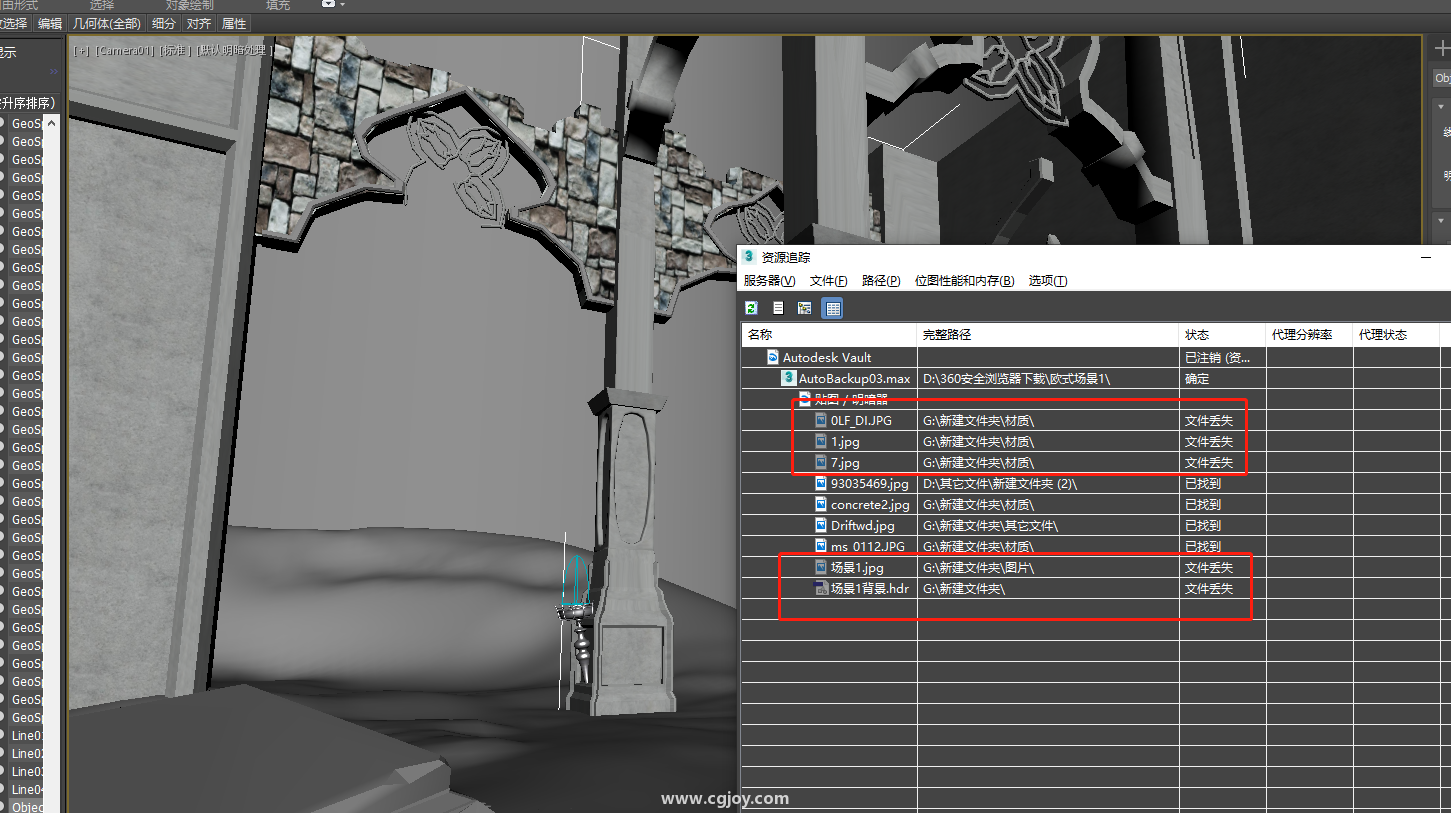This screenshot has width=1451, height=813.
Task: Open the 对齐 ribbon panel button
Action: pos(199,23)
